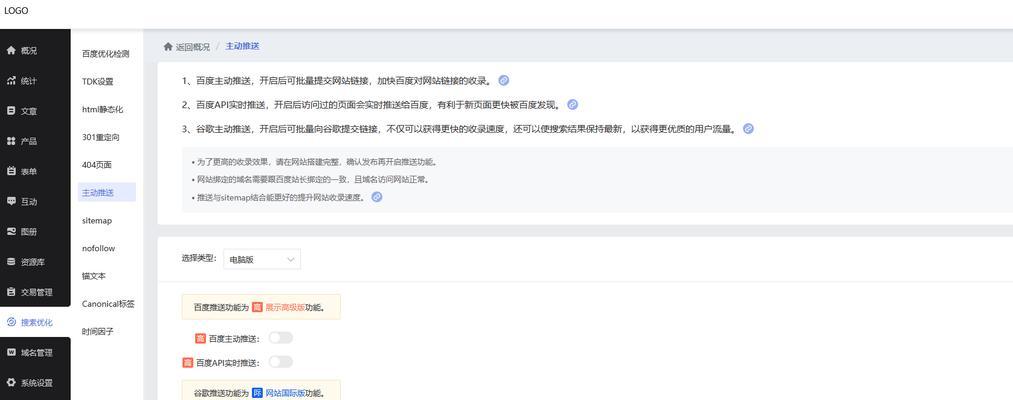The width and height of the screenshot is (1013, 400).
Task: Open link icon after 百度主动推送 description
Action: point(504,81)
